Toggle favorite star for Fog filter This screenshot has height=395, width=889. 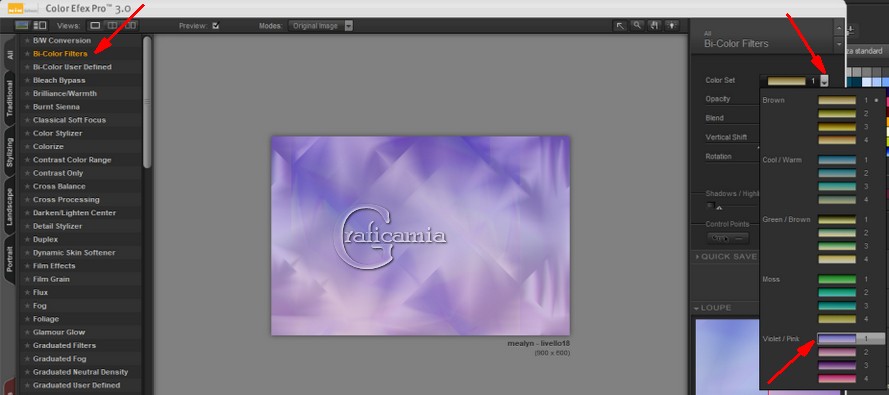27,306
